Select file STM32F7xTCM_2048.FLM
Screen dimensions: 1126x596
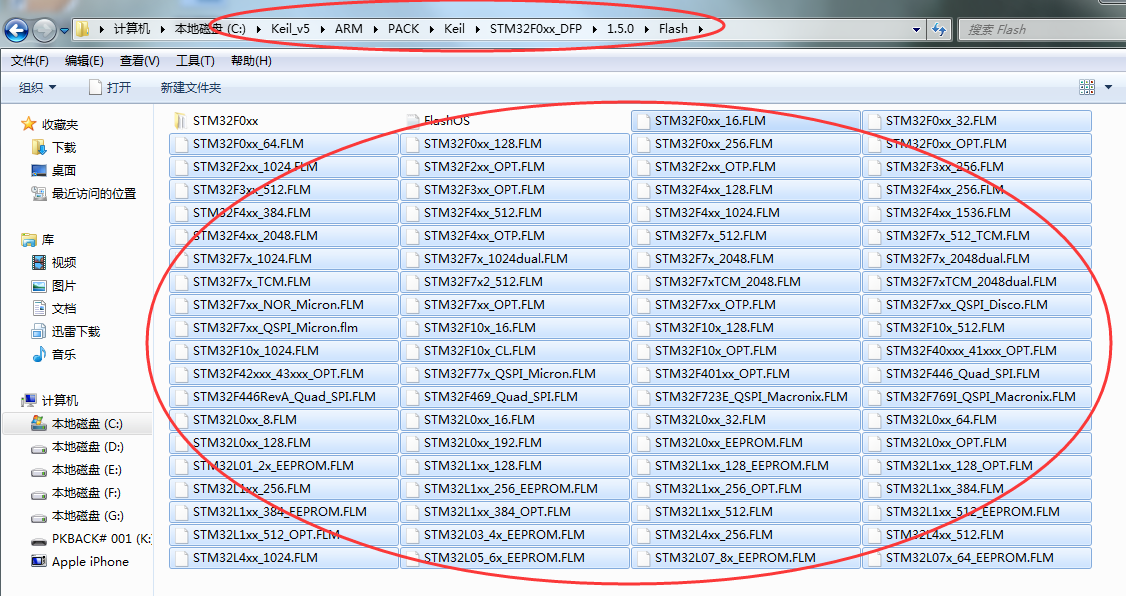pyautogui.click(x=746, y=281)
